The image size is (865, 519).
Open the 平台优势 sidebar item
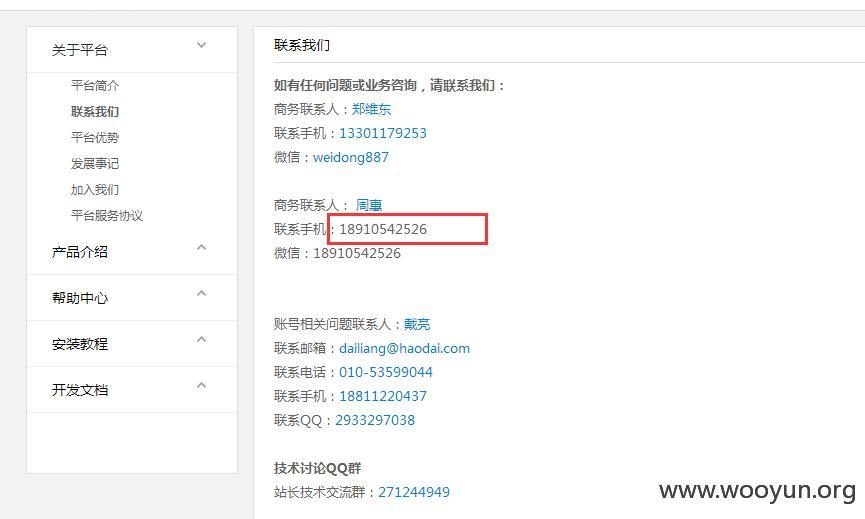click(x=95, y=137)
